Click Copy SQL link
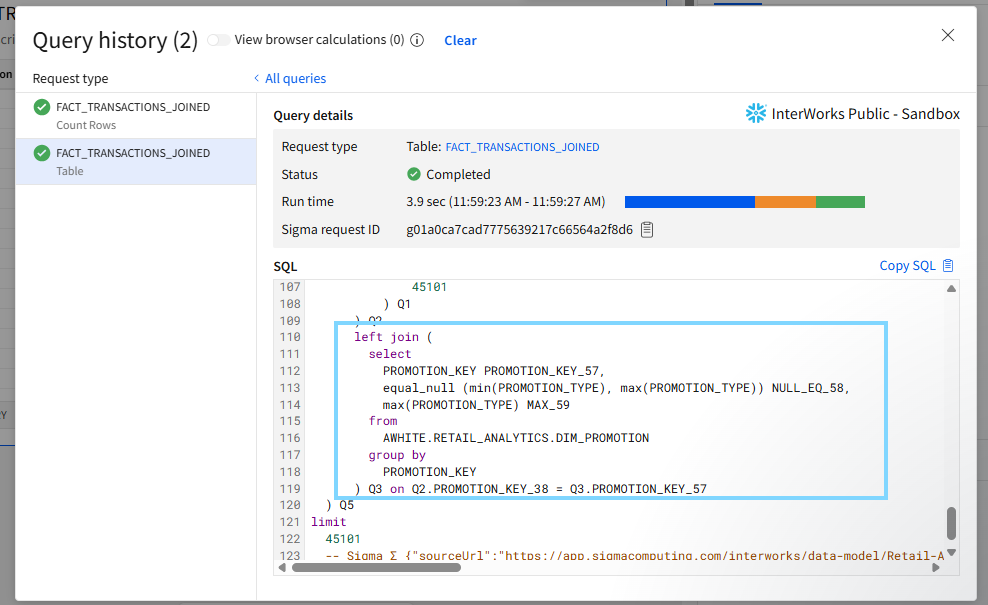This screenshot has height=605, width=988. (907, 265)
